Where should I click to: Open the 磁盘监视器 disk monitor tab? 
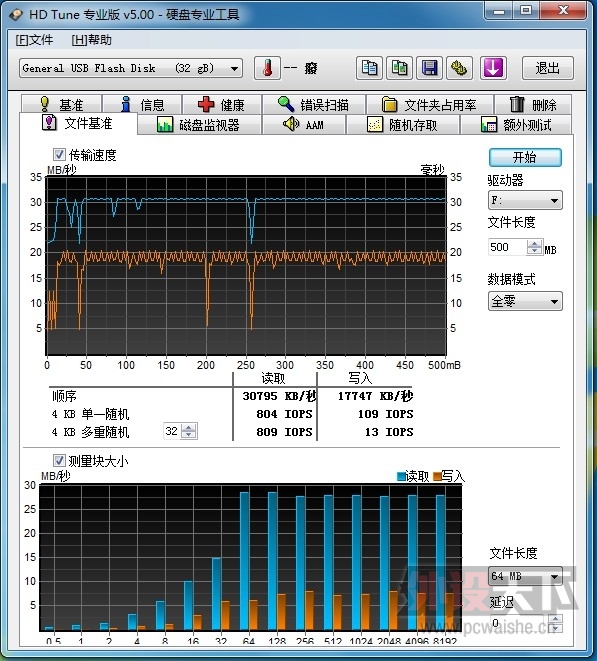point(199,125)
